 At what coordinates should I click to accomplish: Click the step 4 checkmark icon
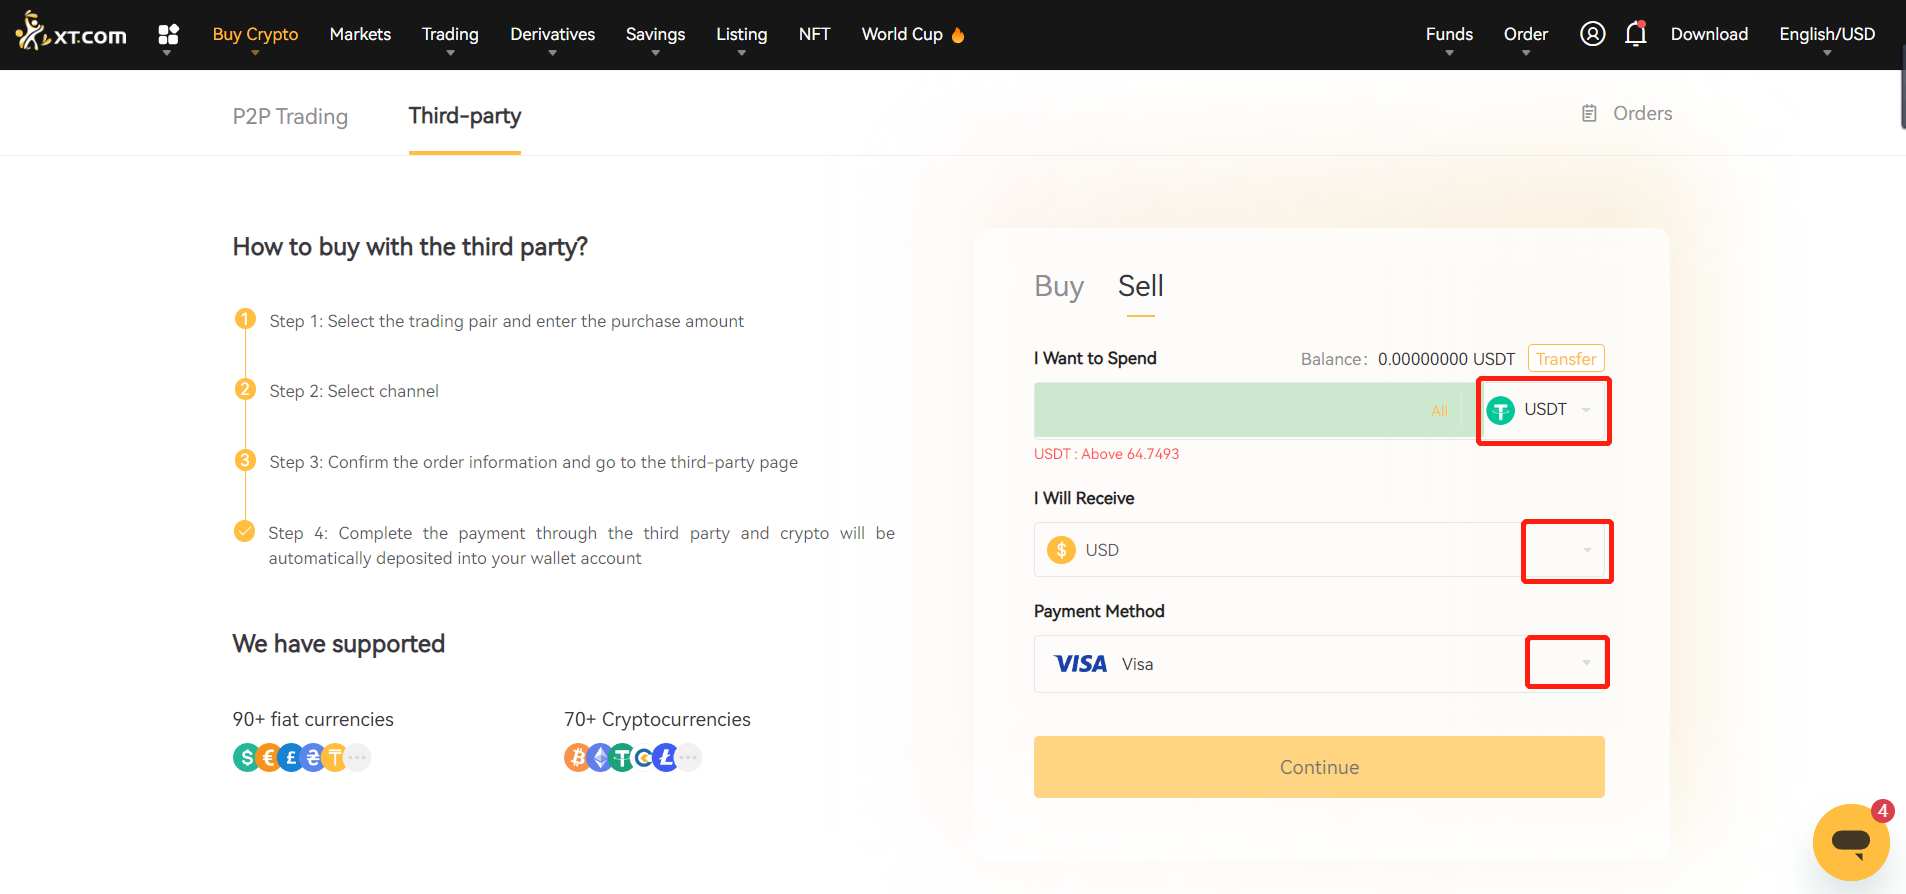(x=245, y=531)
